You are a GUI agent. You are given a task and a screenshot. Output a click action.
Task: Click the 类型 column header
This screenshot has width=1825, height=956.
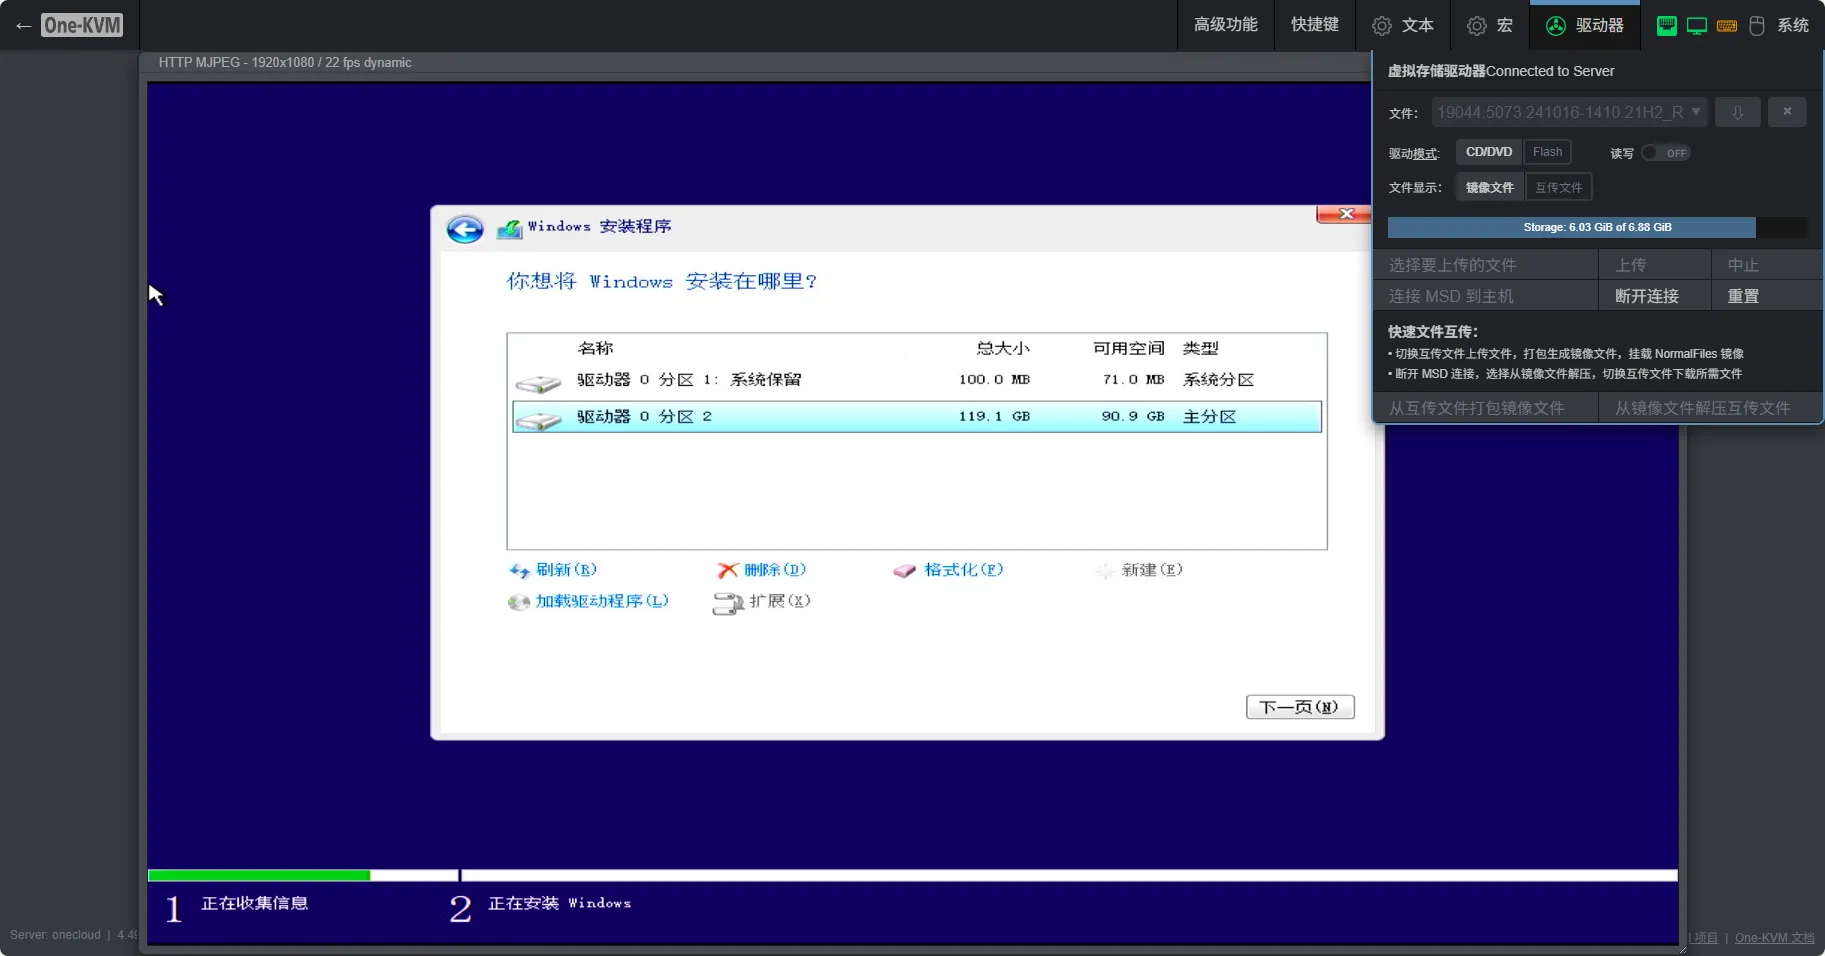click(1201, 348)
